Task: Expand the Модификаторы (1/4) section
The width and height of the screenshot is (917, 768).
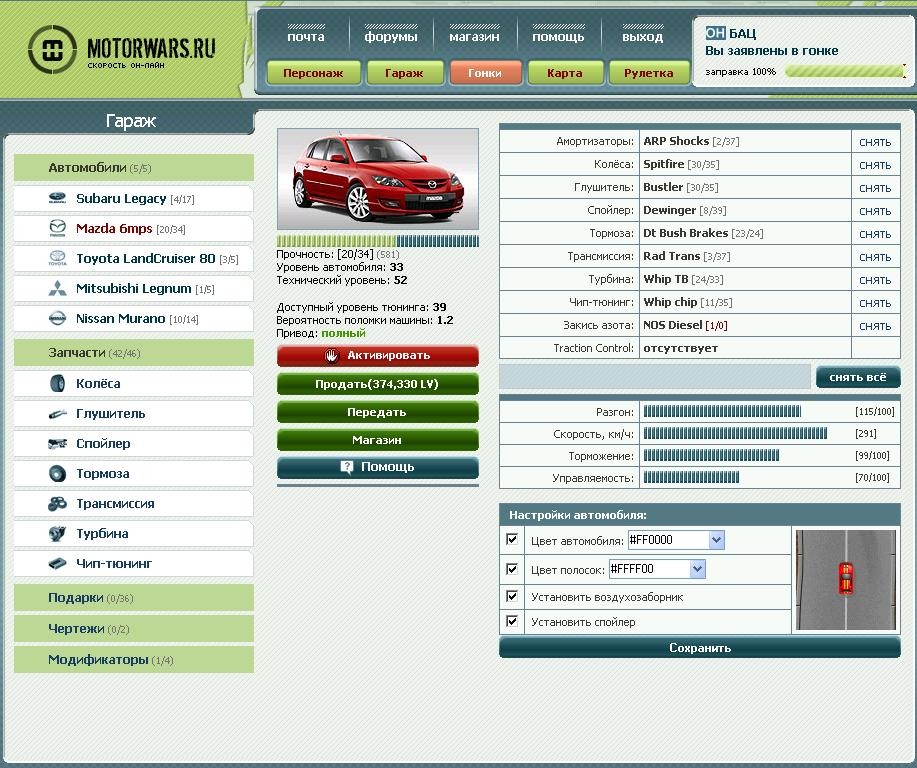Action: pos(134,660)
